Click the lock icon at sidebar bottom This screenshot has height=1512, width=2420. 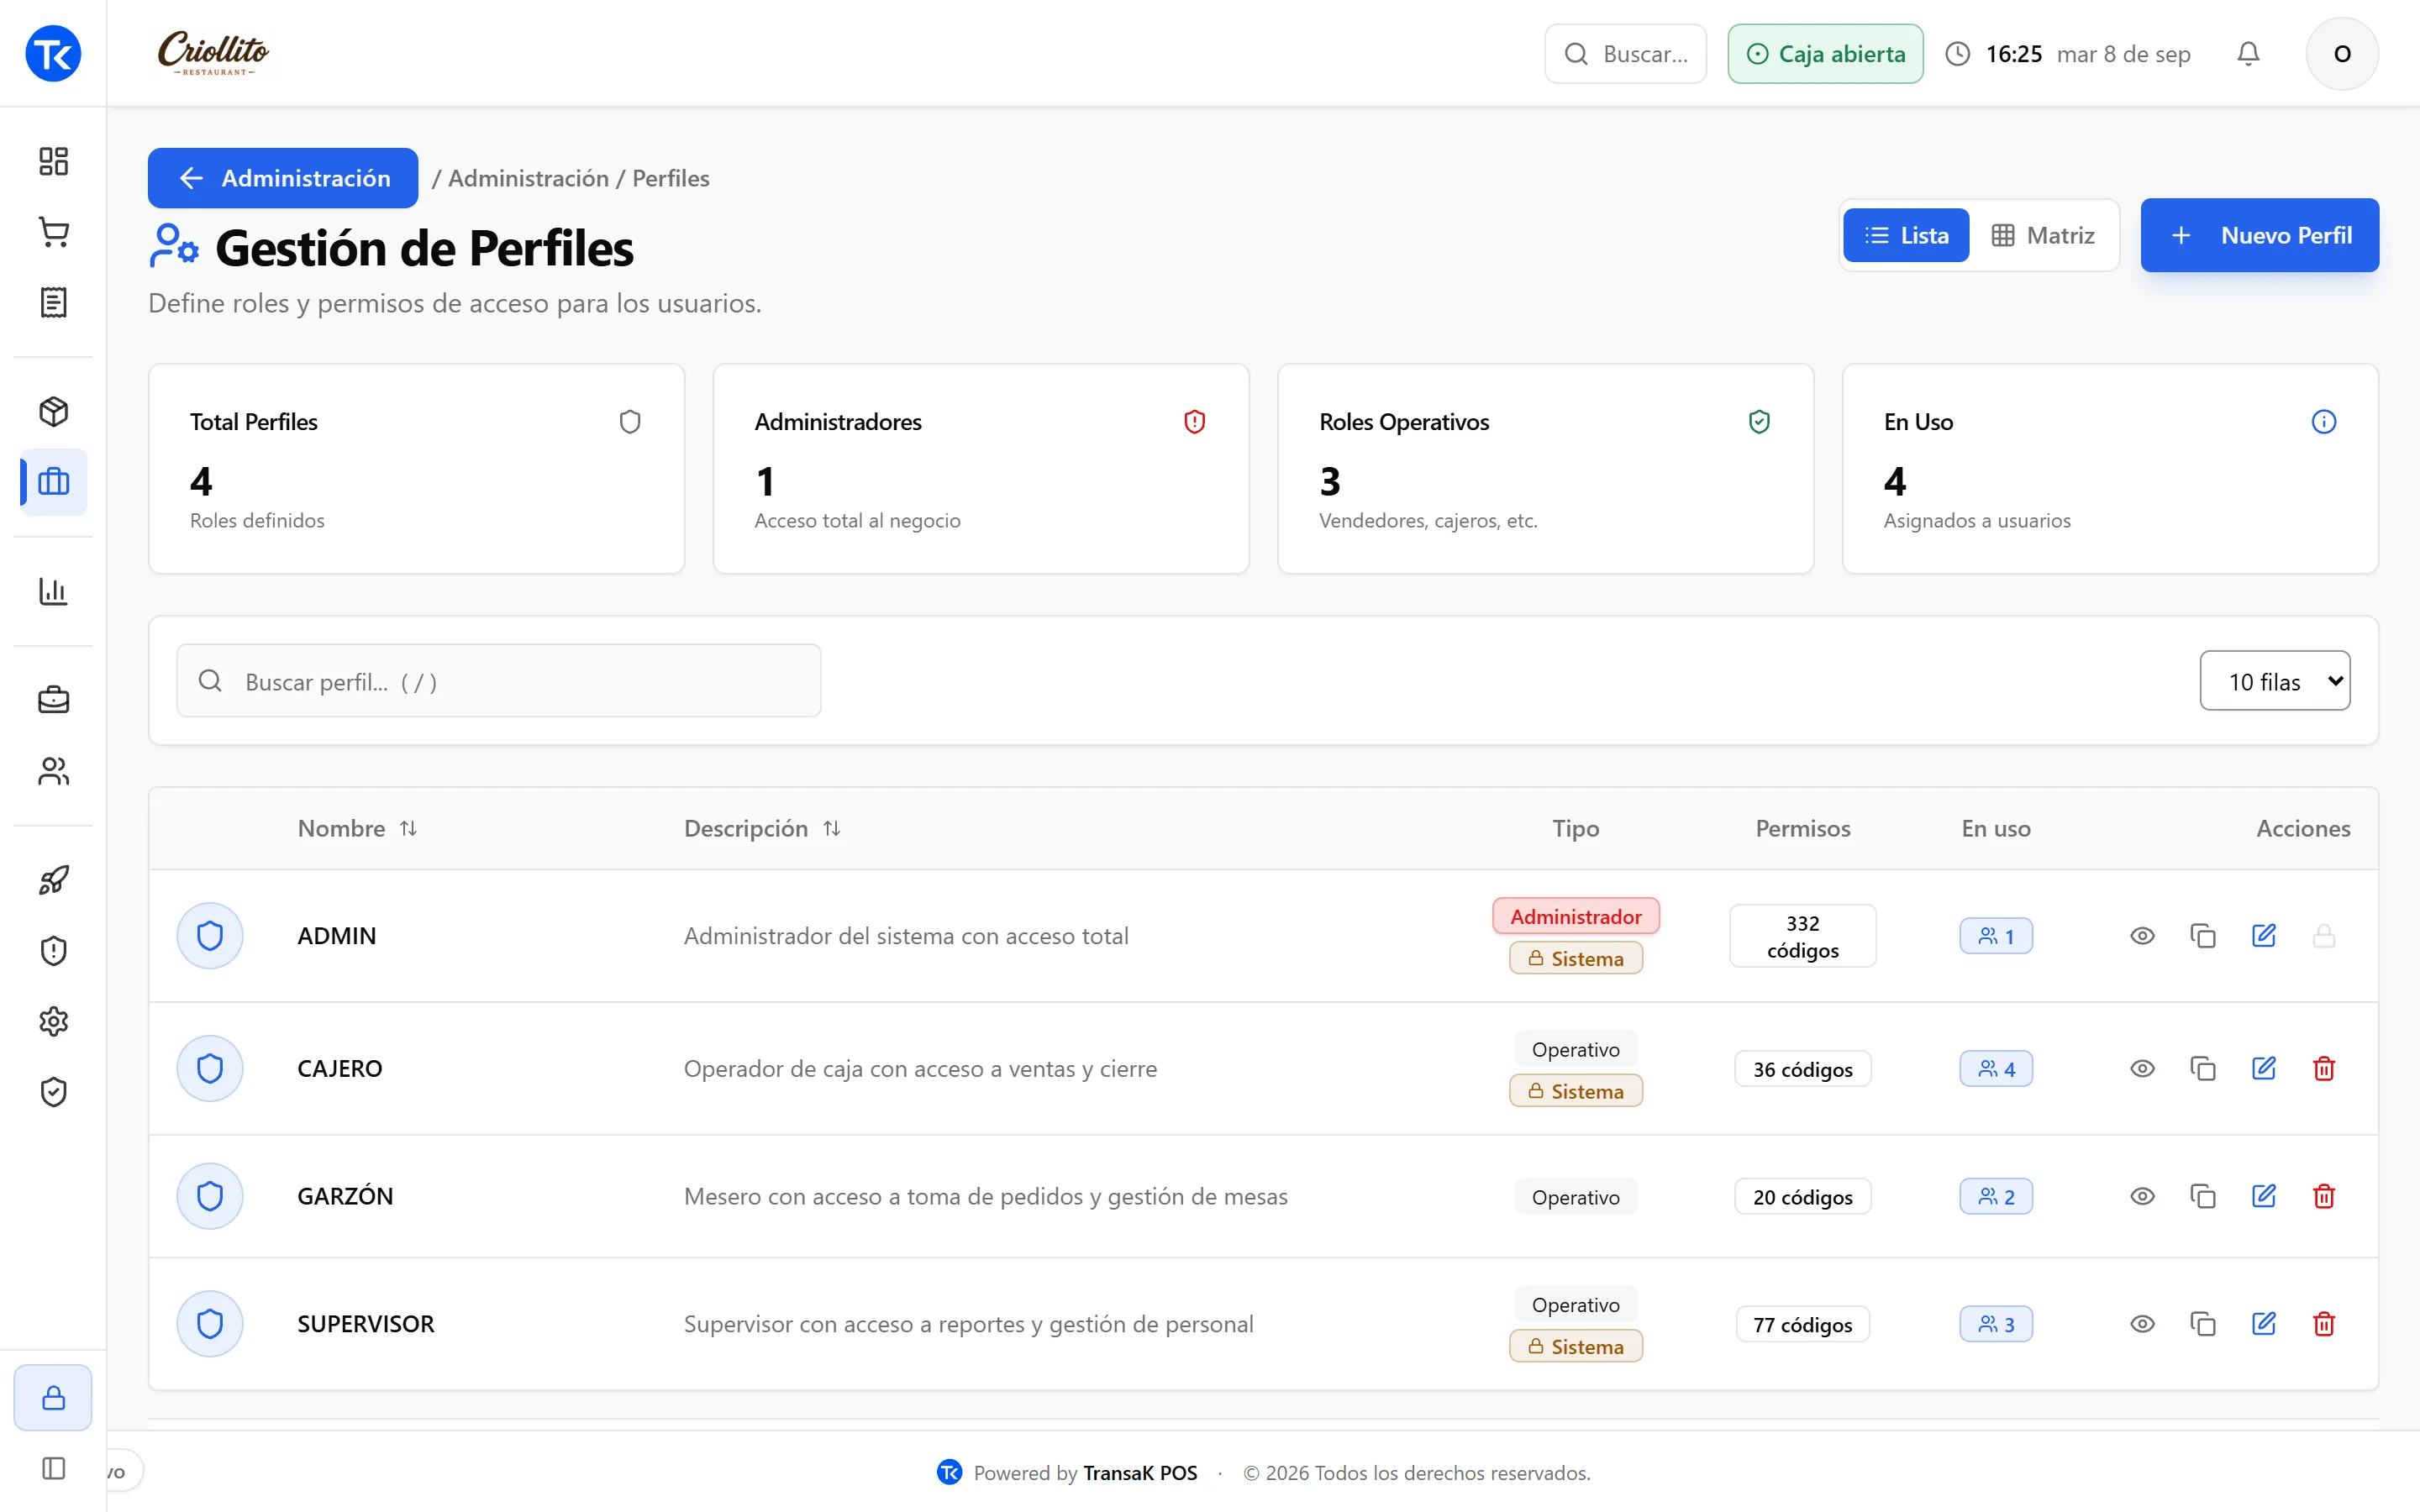[53, 1397]
